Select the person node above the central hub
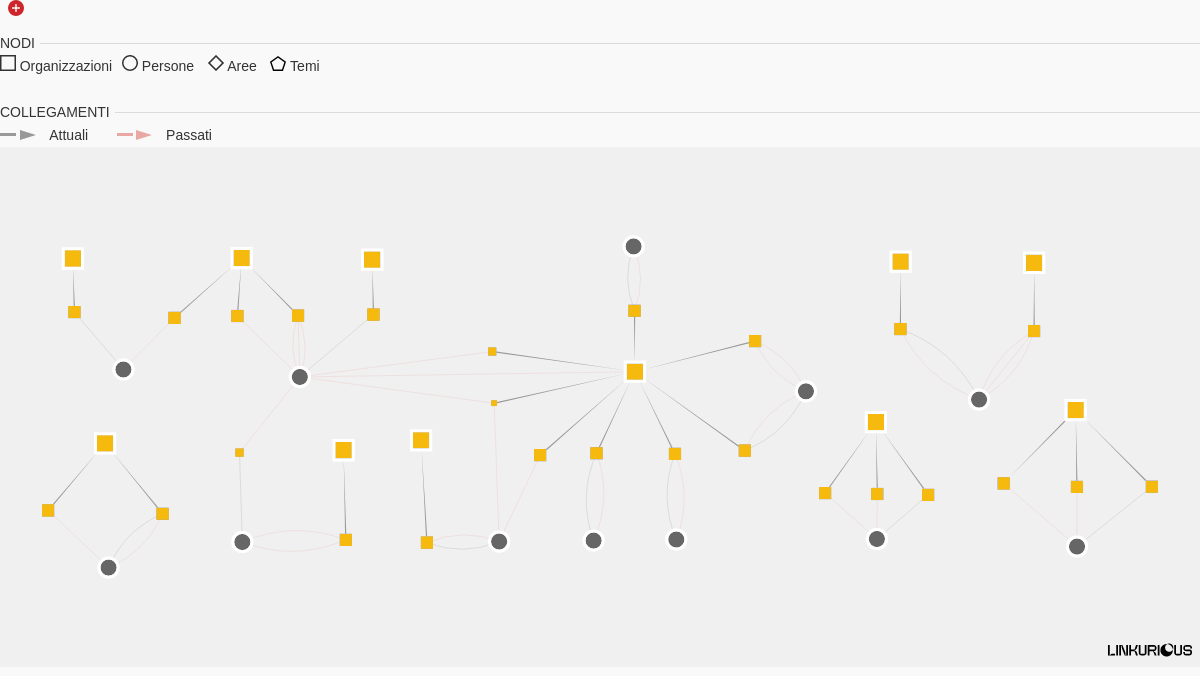Image resolution: width=1200 pixels, height=676 pixels. coord(634,246)
